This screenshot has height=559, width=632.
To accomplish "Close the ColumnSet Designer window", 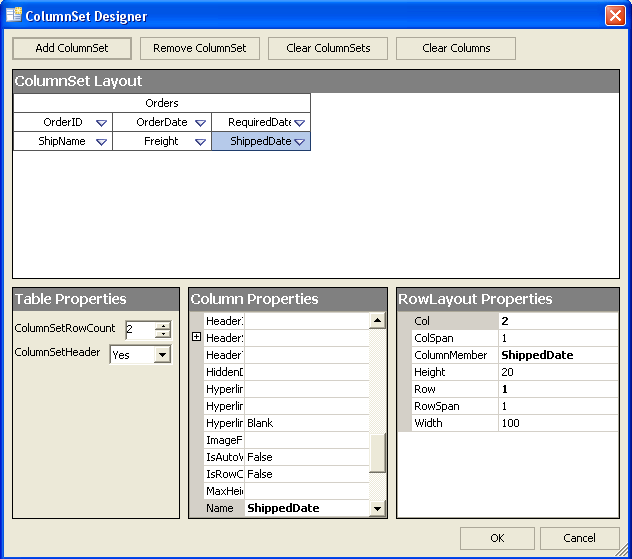I will coord(615,16).
